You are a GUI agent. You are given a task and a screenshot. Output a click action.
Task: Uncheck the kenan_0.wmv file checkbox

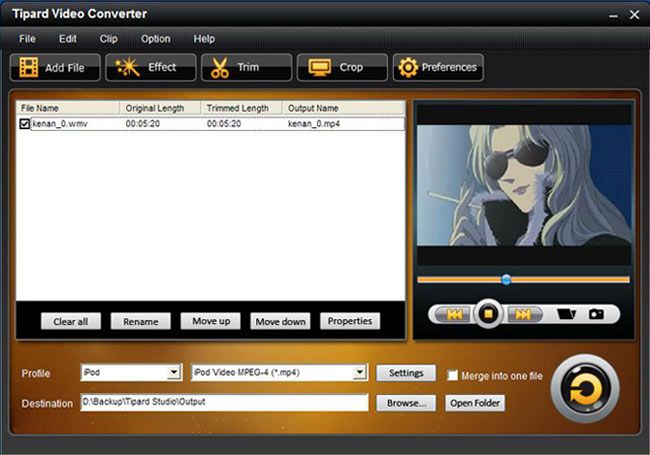(x=24, y=123)
